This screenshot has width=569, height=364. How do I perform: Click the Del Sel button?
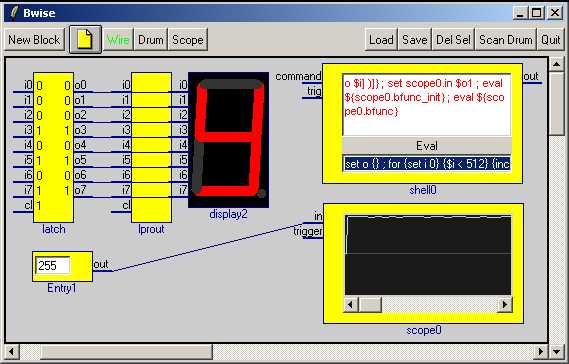click(x=453, y=40)
